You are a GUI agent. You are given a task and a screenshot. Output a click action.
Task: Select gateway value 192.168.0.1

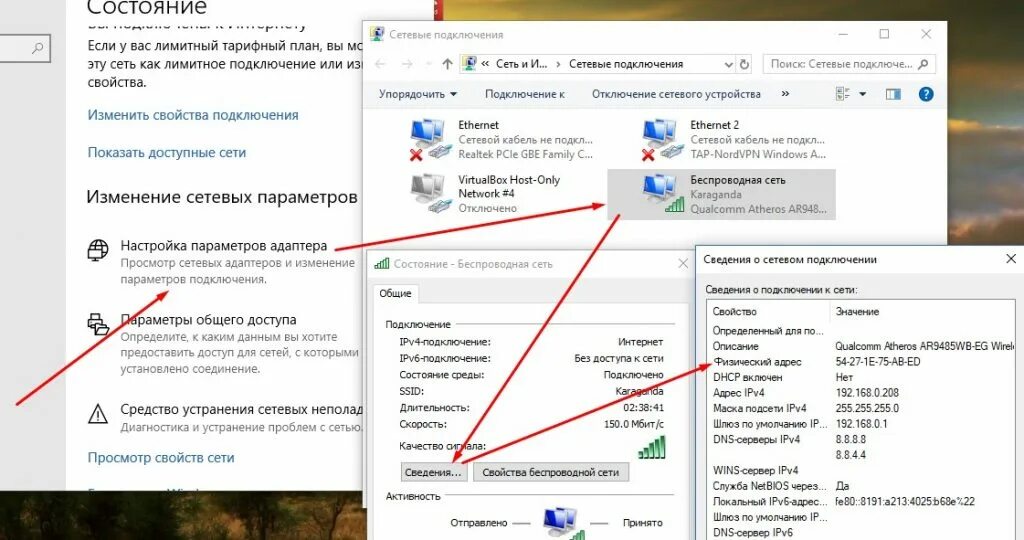click(x=861, y=424)
